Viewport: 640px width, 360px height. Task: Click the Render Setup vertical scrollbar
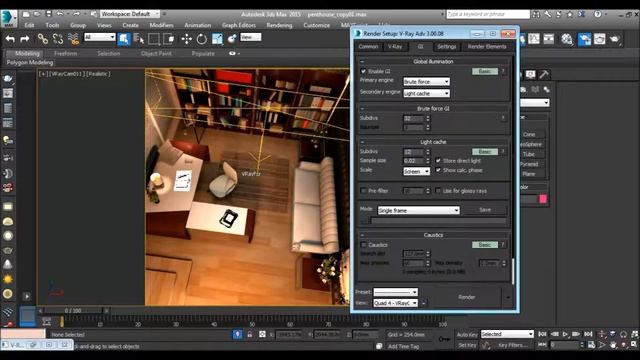[x=513, y=271]
